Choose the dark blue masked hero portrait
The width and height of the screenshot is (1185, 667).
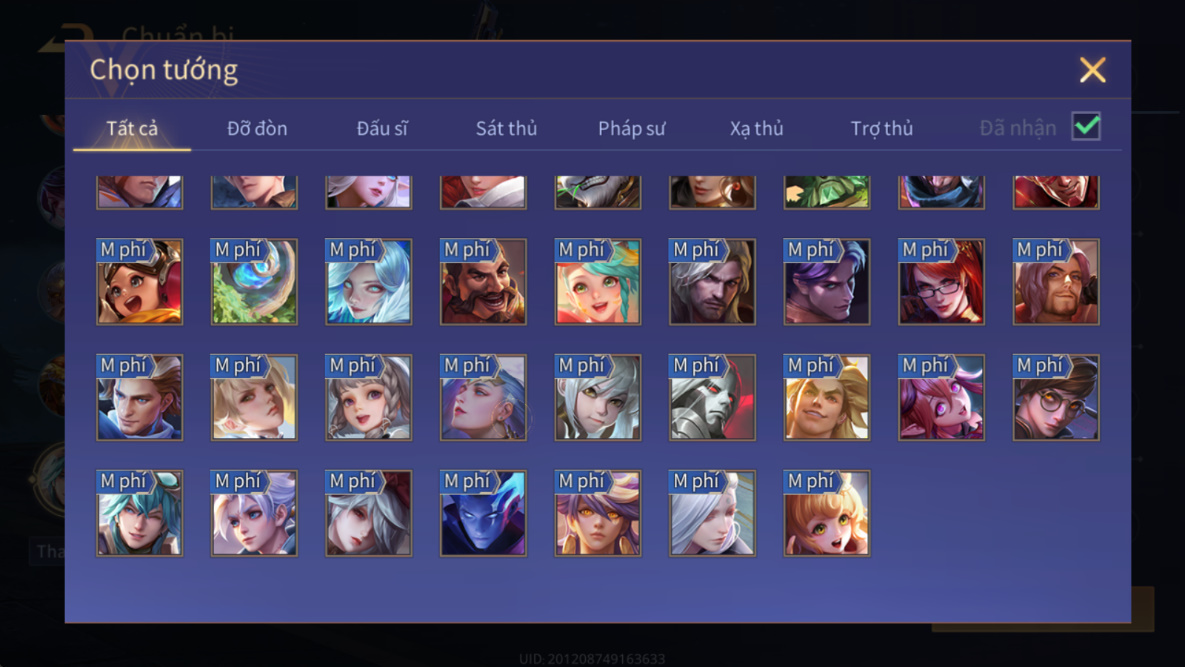[x=483, y=513]
